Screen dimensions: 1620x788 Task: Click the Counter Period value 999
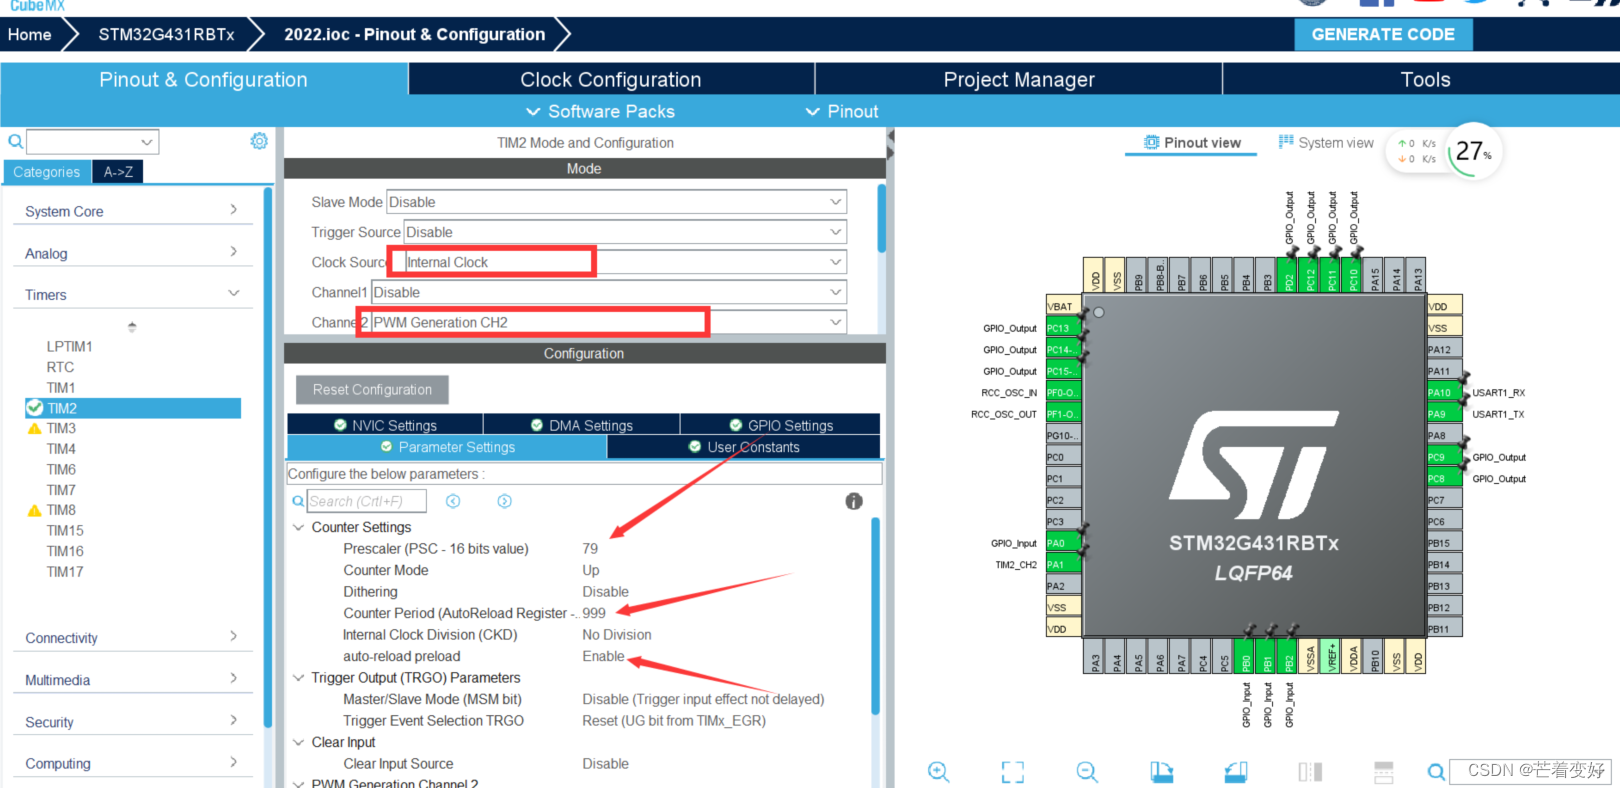(594, 613)
